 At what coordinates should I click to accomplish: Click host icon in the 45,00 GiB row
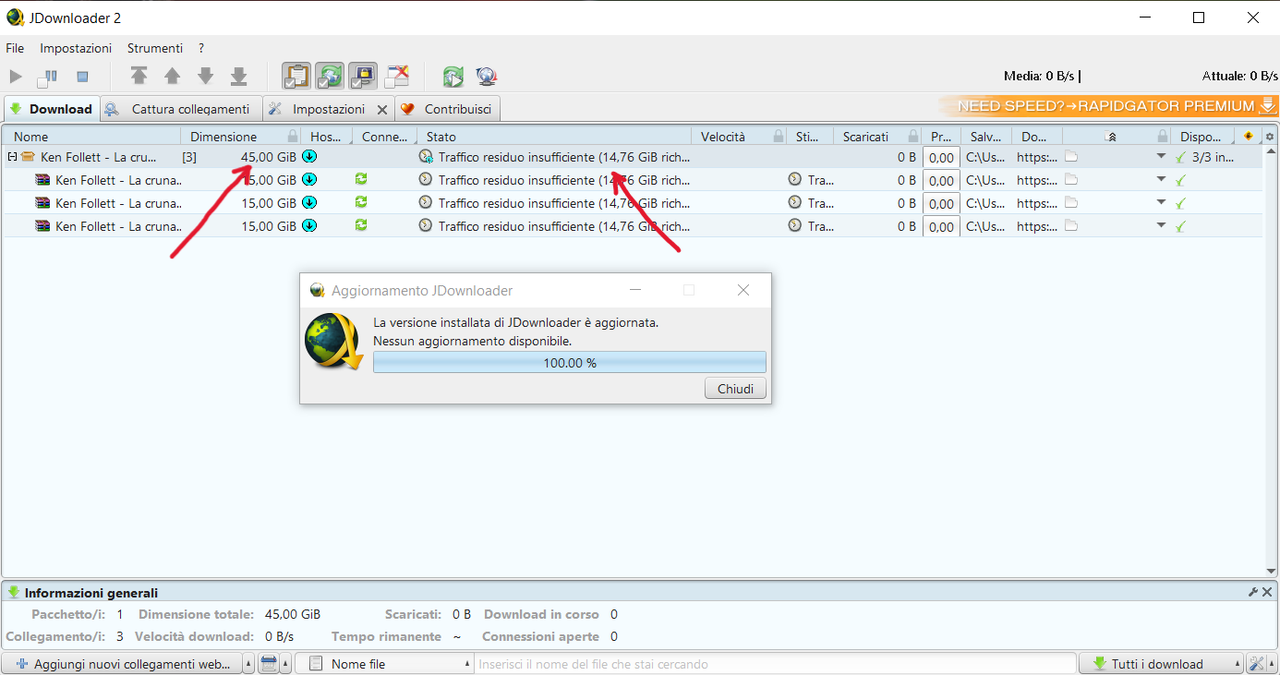(x=310, y=157)
